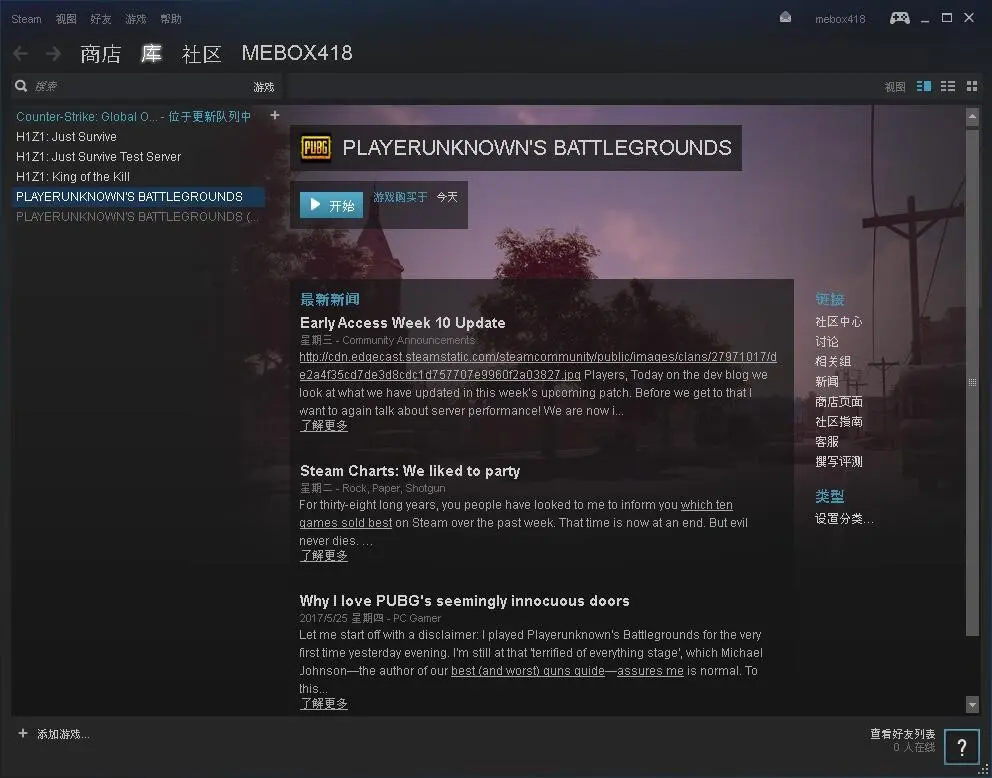Click the vertical scrollbar thumb
Viewport: 992px width, 778px height.
click(x=972, y=381)
